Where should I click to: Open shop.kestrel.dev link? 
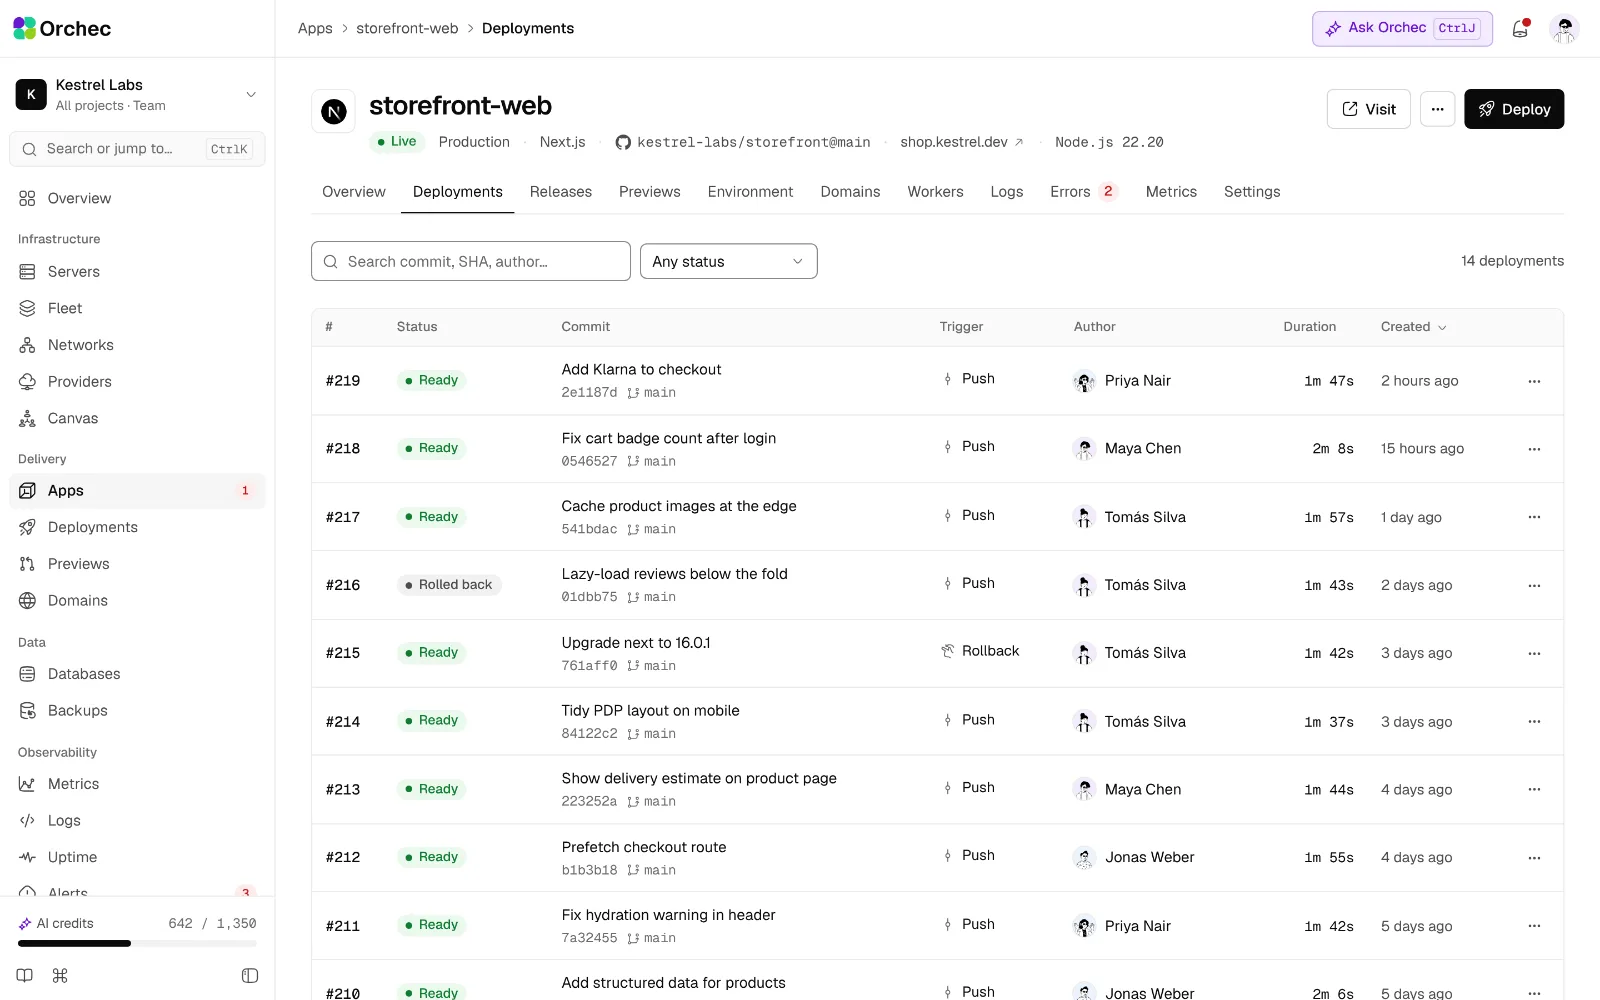click(961, 142)
